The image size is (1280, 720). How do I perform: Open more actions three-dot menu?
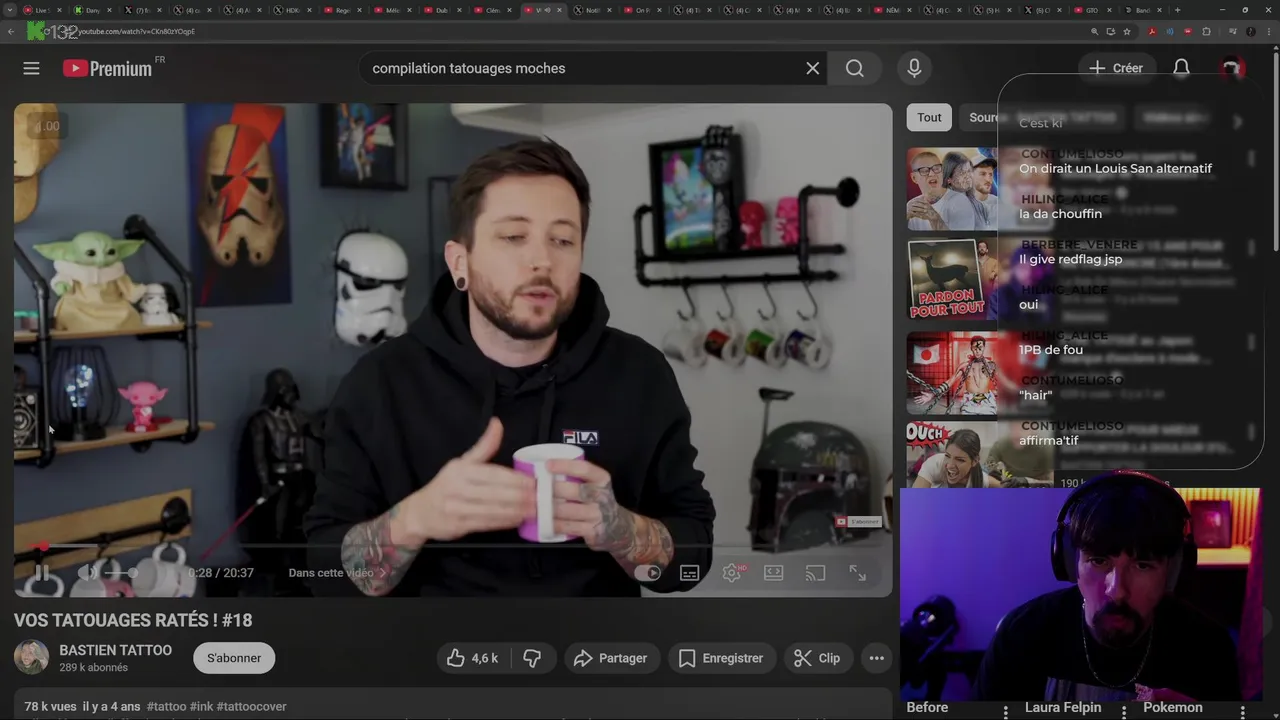[x=876, y=658]
